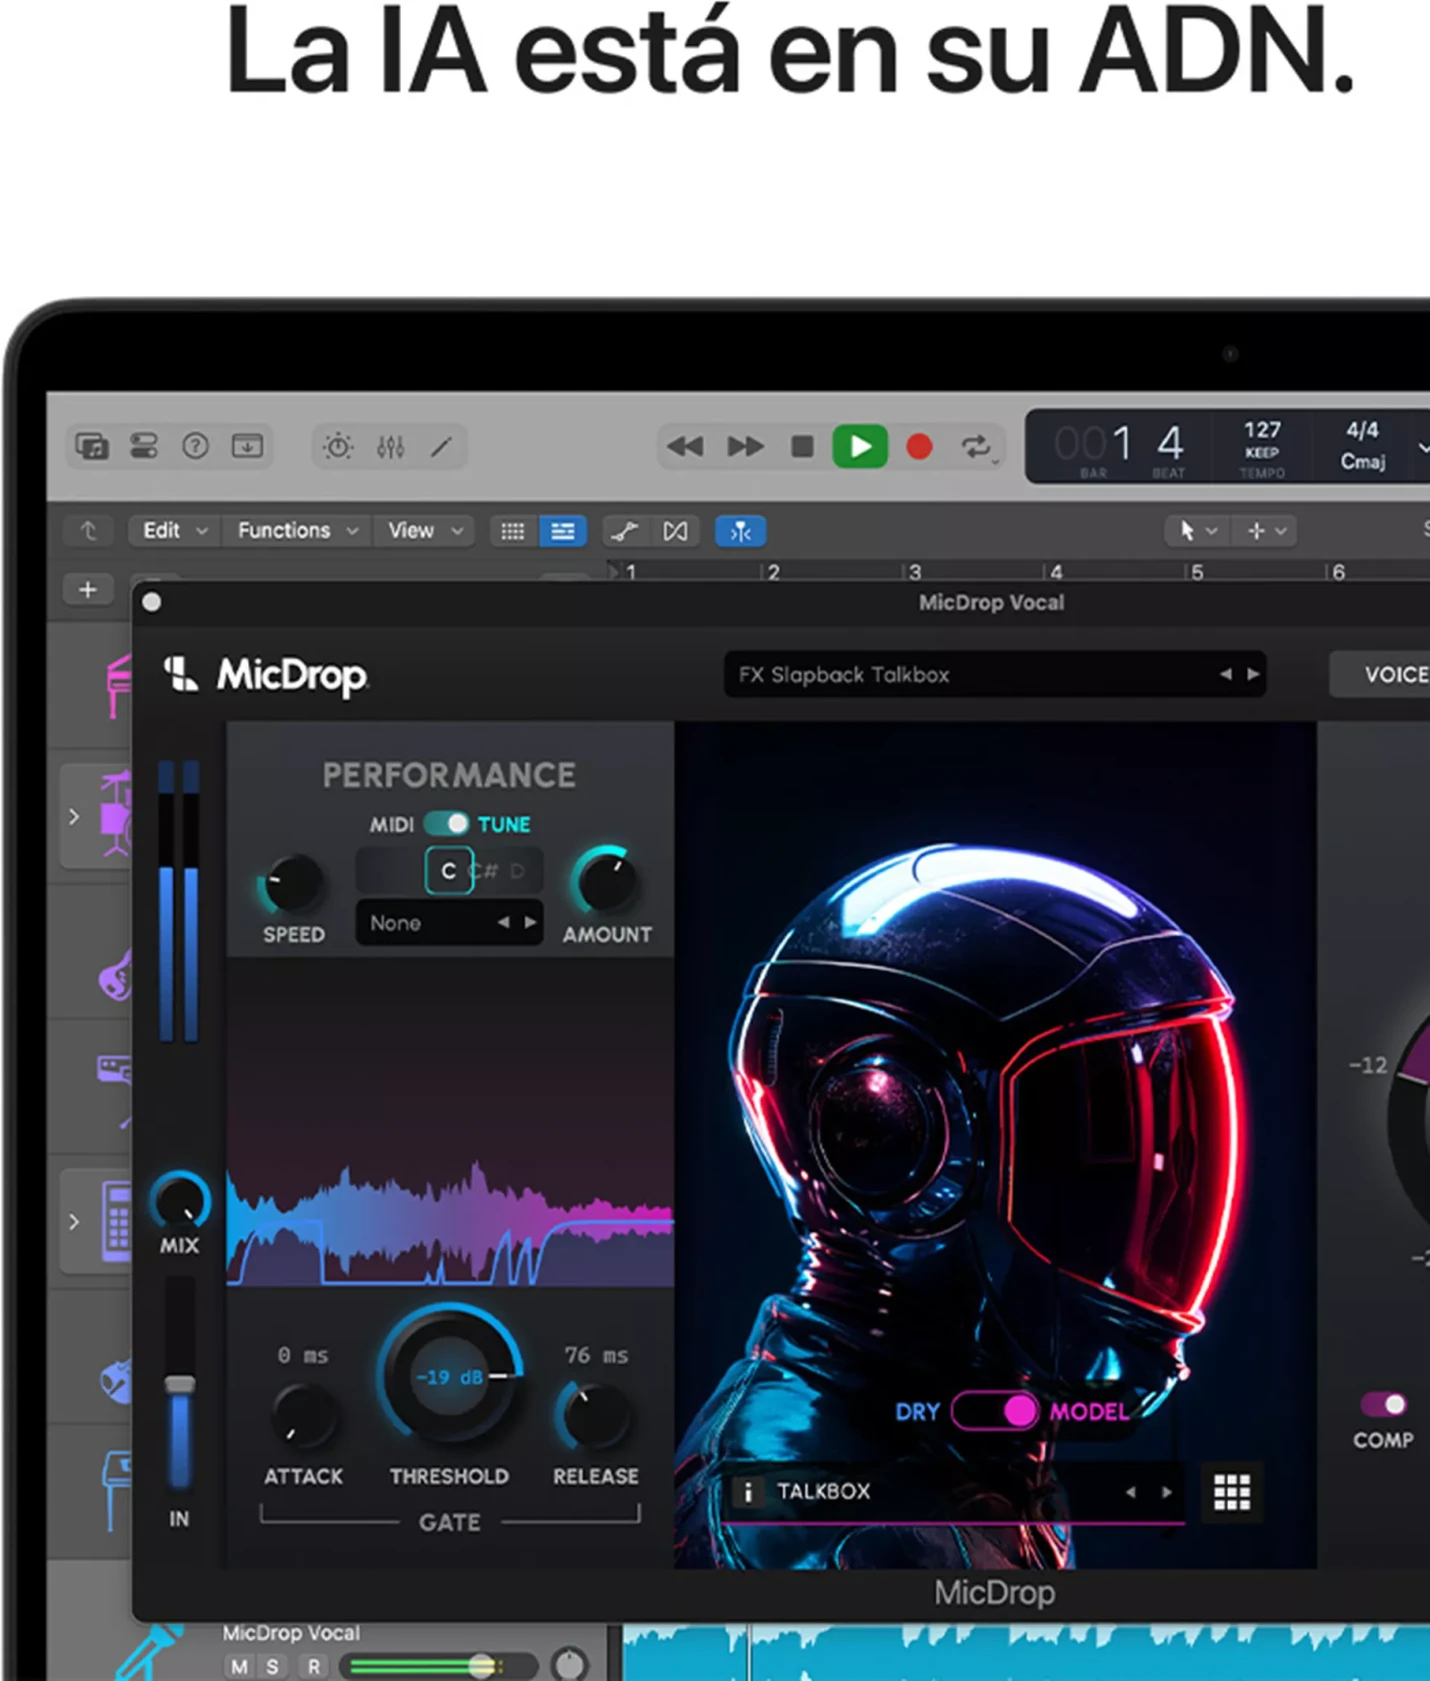This screenshot has height=1681, width=1430.
Task: Click the MicDrop Vocal pan knob
Action: pos(570,1664)
